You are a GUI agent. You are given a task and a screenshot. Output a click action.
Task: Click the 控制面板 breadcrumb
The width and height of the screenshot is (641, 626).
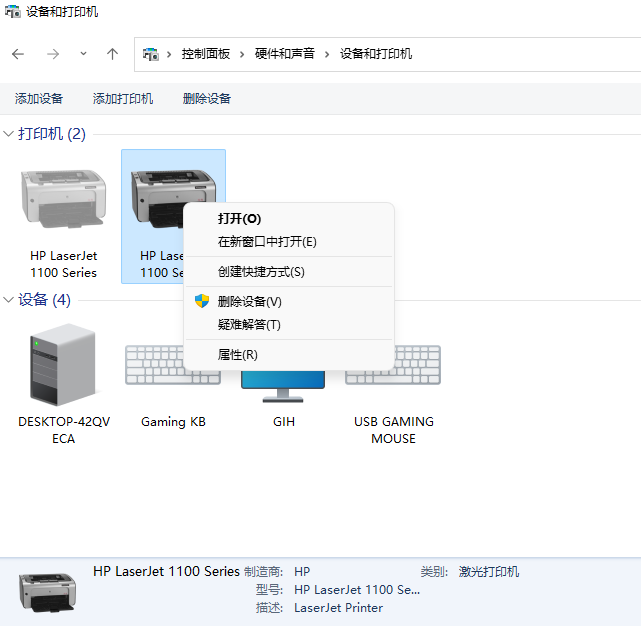click(206, 54)
